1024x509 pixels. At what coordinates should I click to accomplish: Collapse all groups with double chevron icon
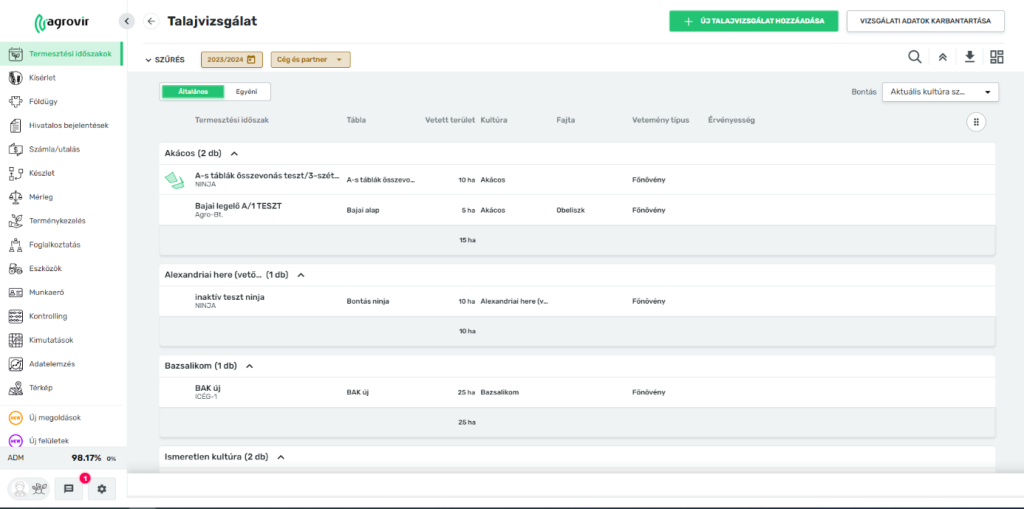942,58
